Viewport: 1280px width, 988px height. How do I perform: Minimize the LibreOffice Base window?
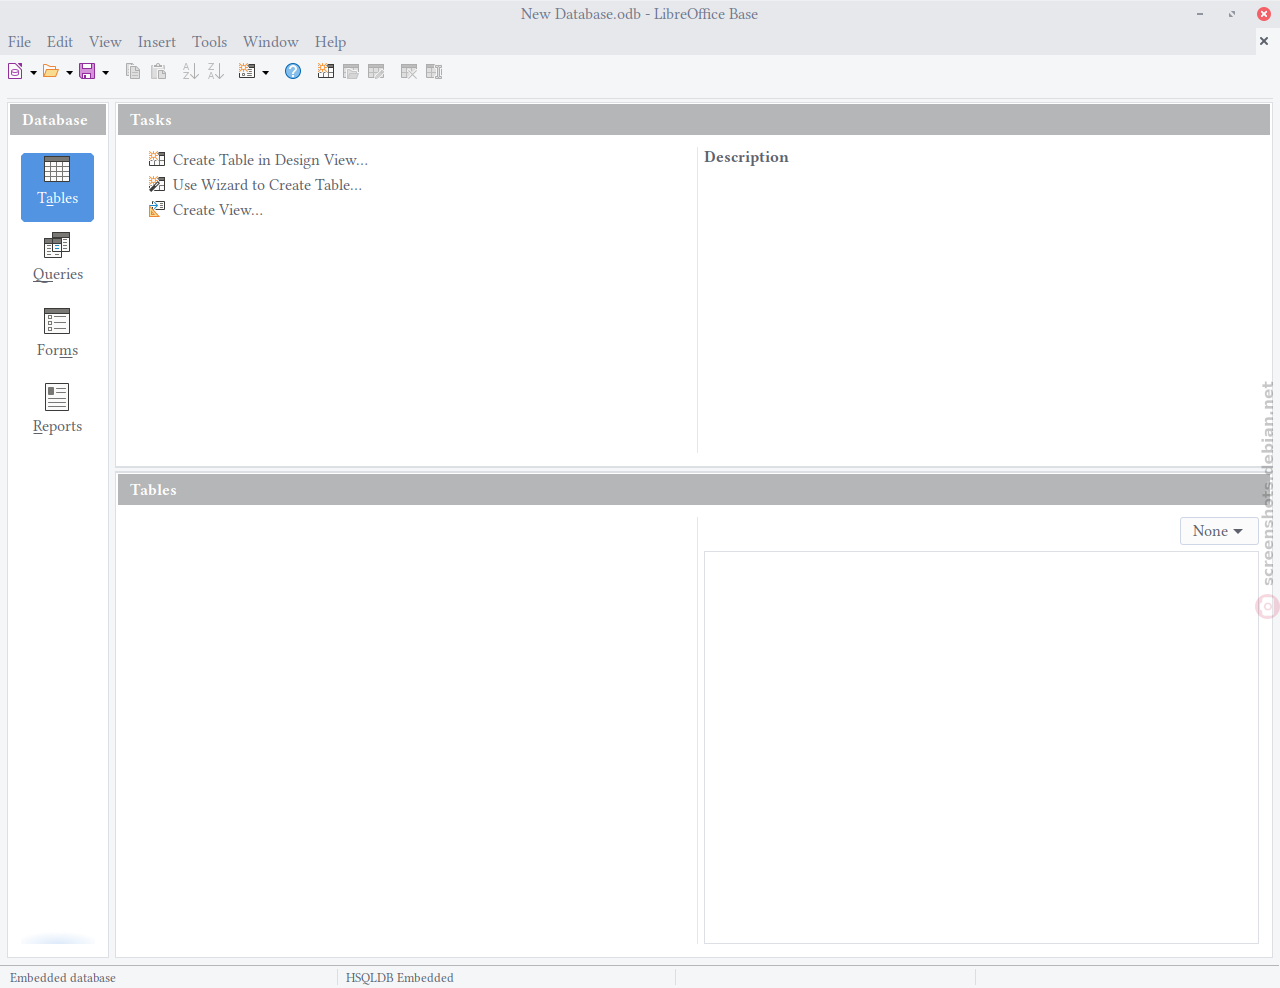(1200, 14)
